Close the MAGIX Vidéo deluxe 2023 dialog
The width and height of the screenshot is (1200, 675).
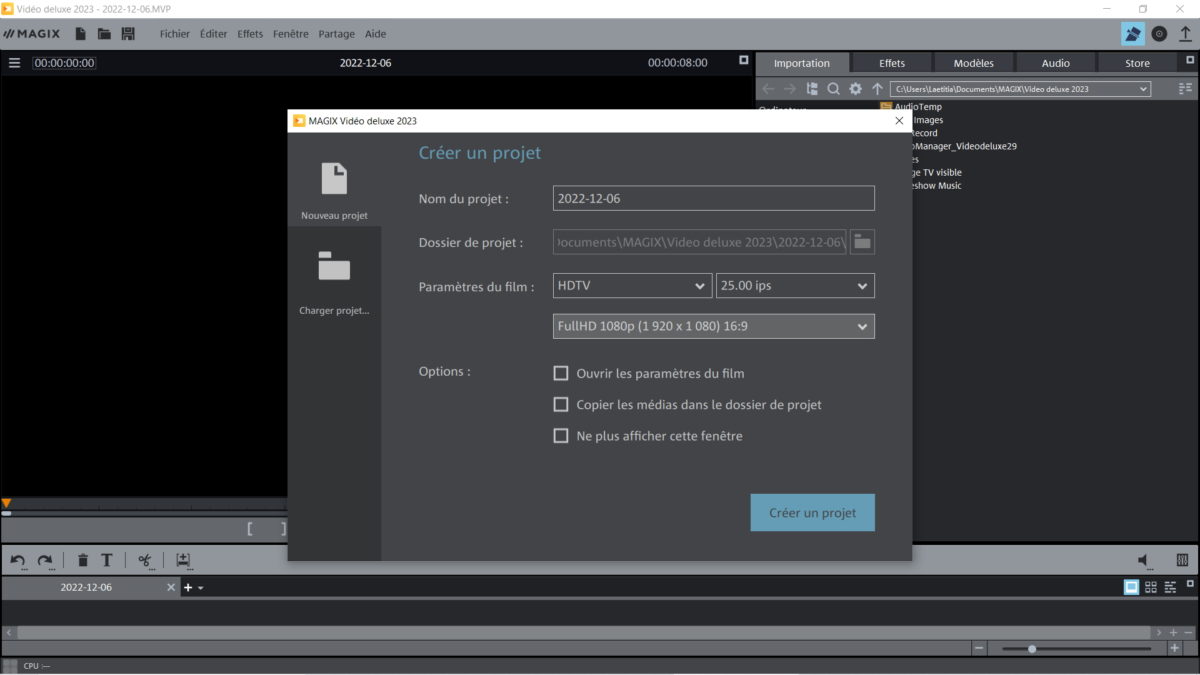tap(899, 121)
